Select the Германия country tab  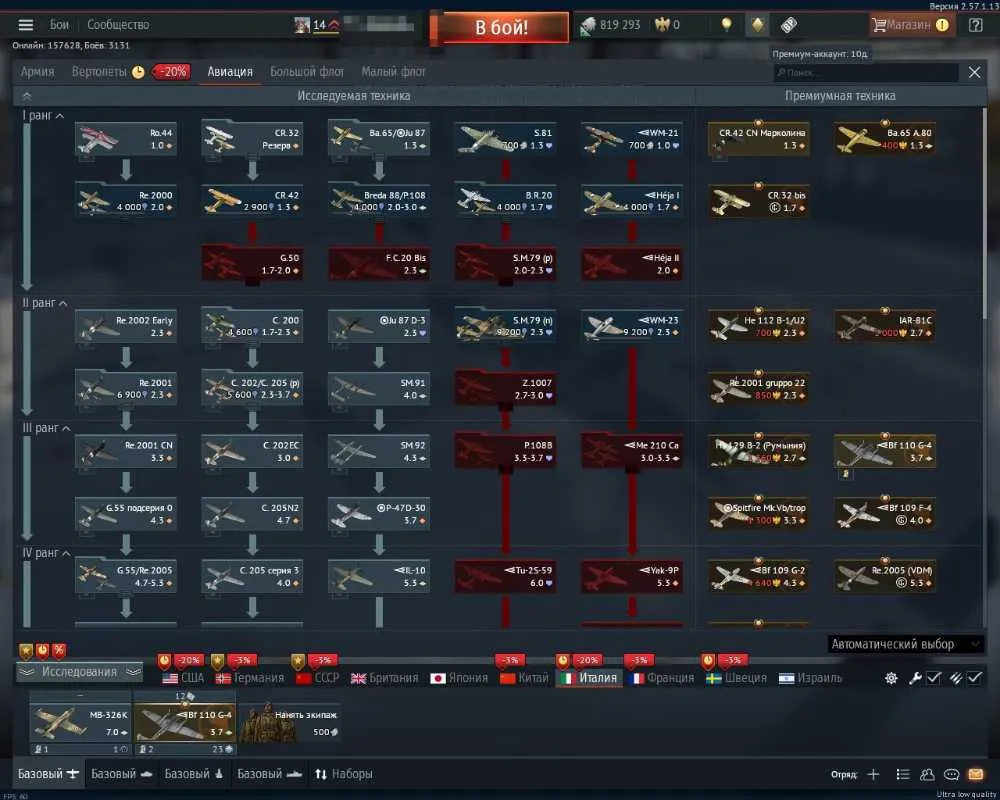(x=250, y=678)
